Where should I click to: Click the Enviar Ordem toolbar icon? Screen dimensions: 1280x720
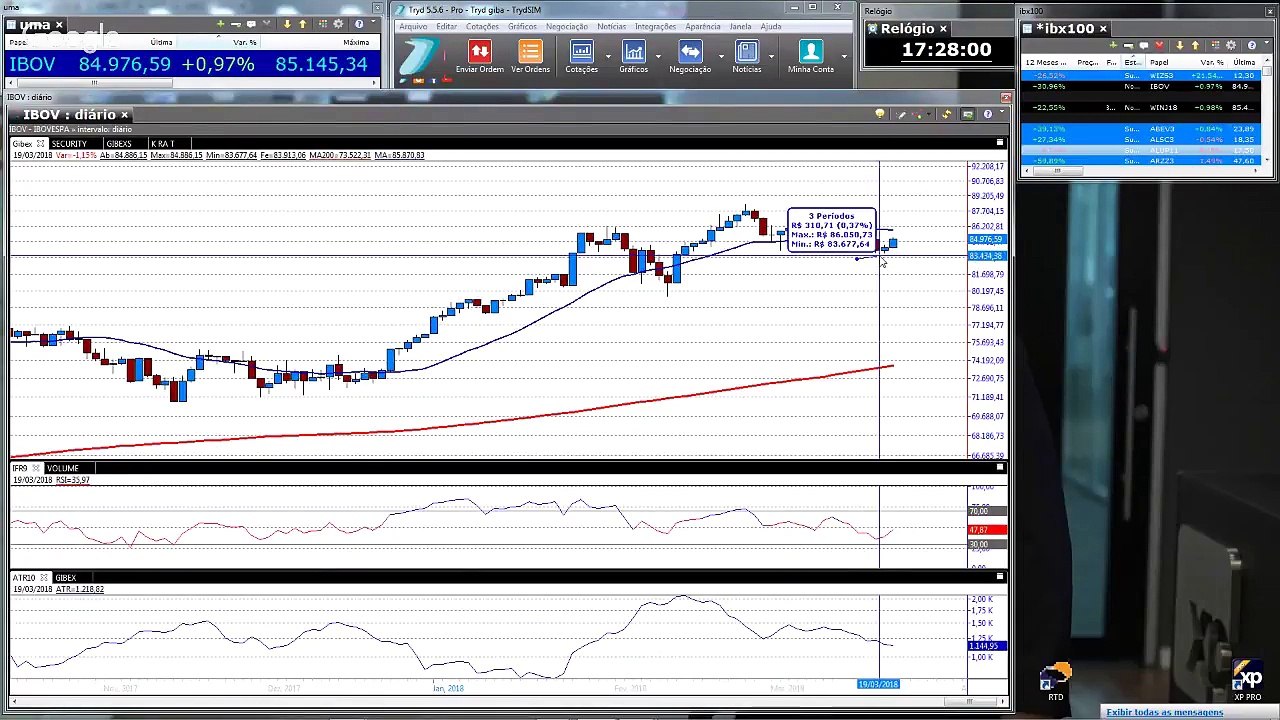tap(479, 56)
